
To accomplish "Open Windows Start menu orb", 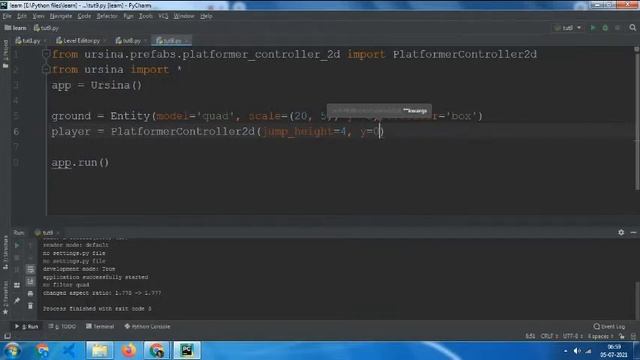I will [x=12, y=351].
